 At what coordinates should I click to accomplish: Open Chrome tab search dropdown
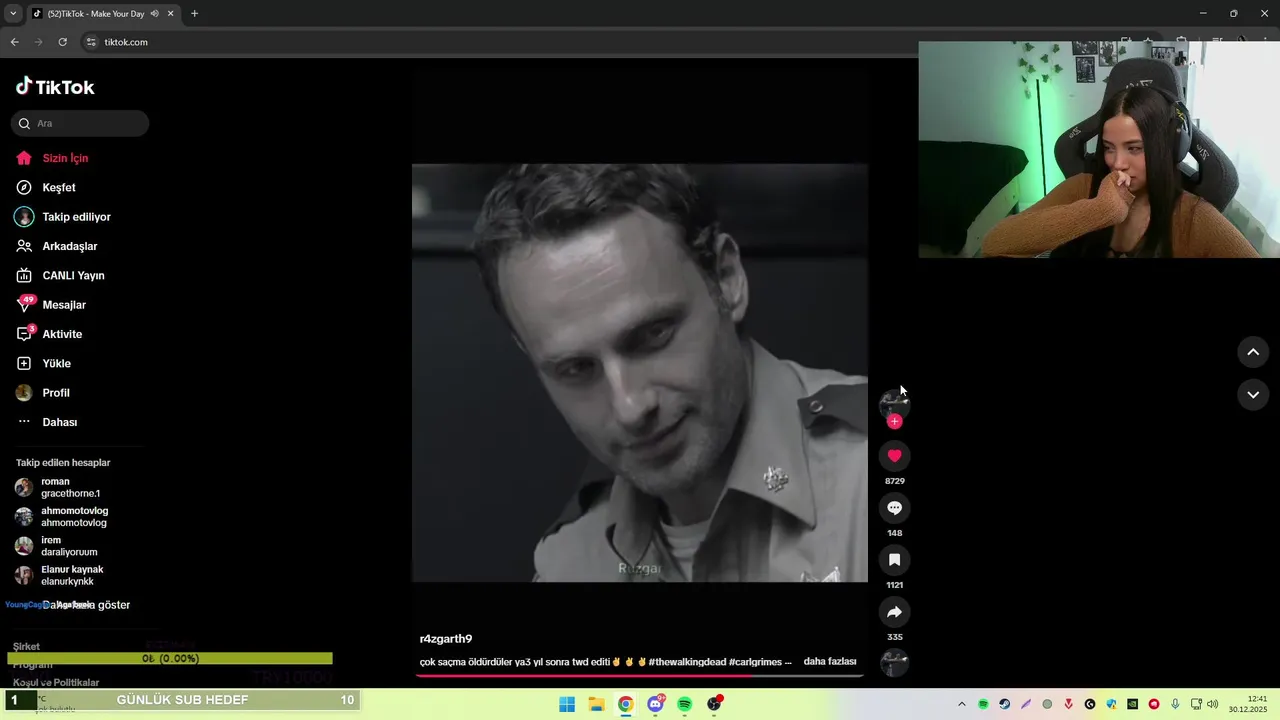pyautogui.click(x=13, y=14)
